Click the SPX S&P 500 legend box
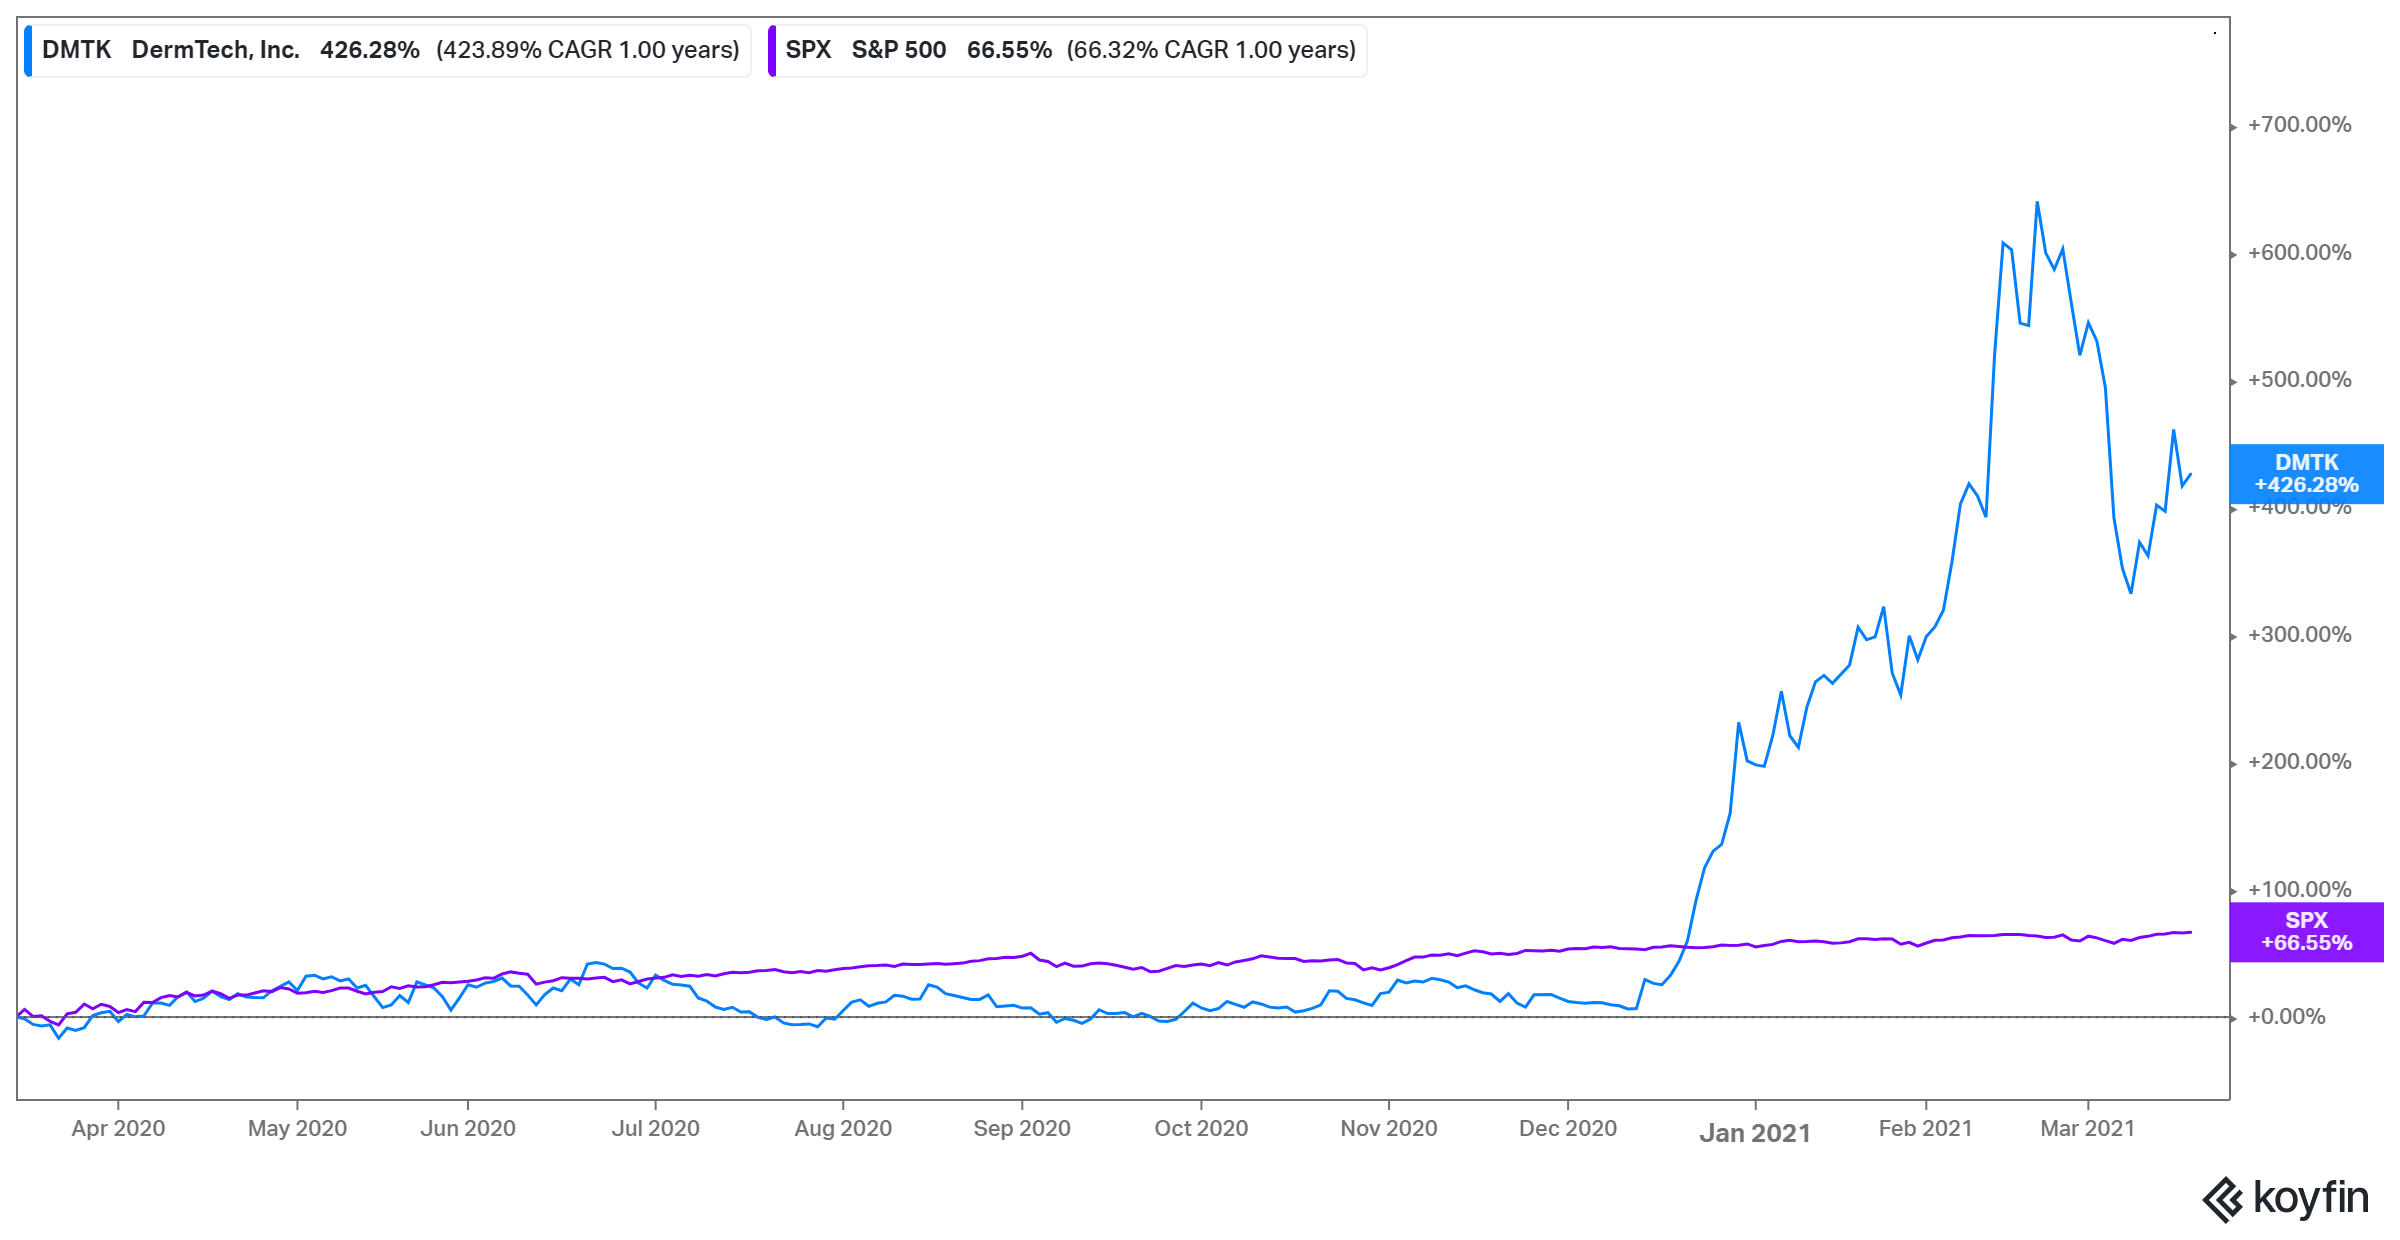This screenshot has width=2400, height=1240. click(x=1067, y=50)
